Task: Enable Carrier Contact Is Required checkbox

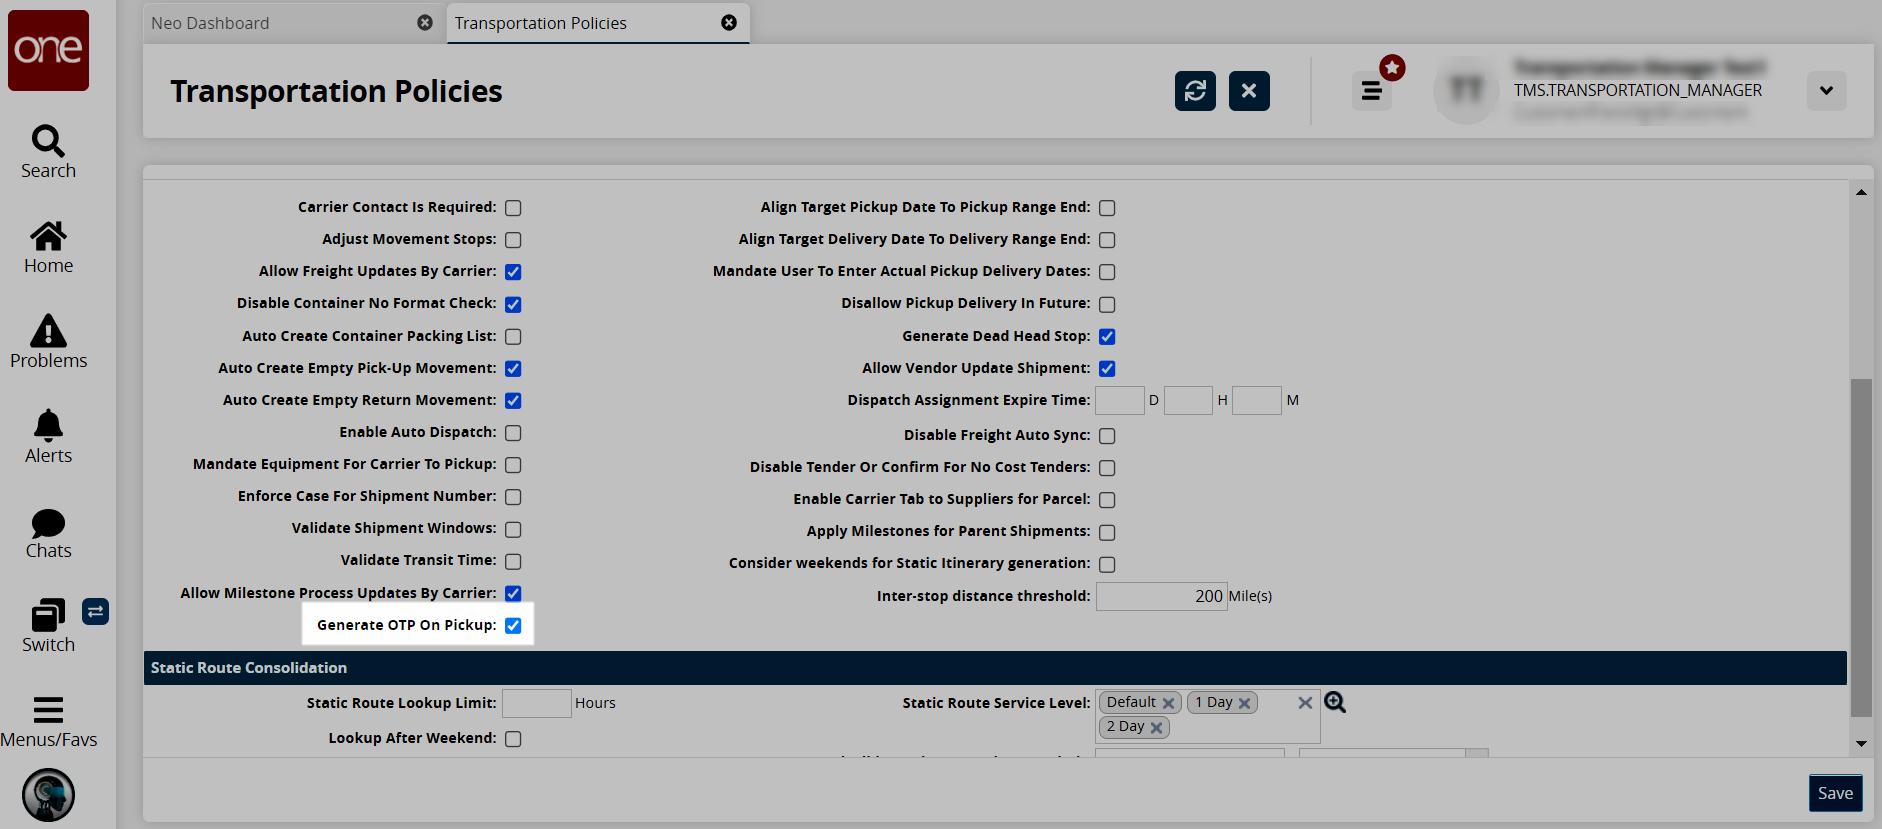Action: click(513, 208)
